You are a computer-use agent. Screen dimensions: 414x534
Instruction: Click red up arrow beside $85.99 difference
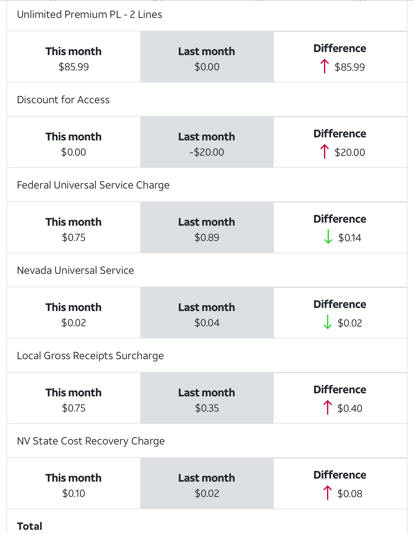click(324, 66)
